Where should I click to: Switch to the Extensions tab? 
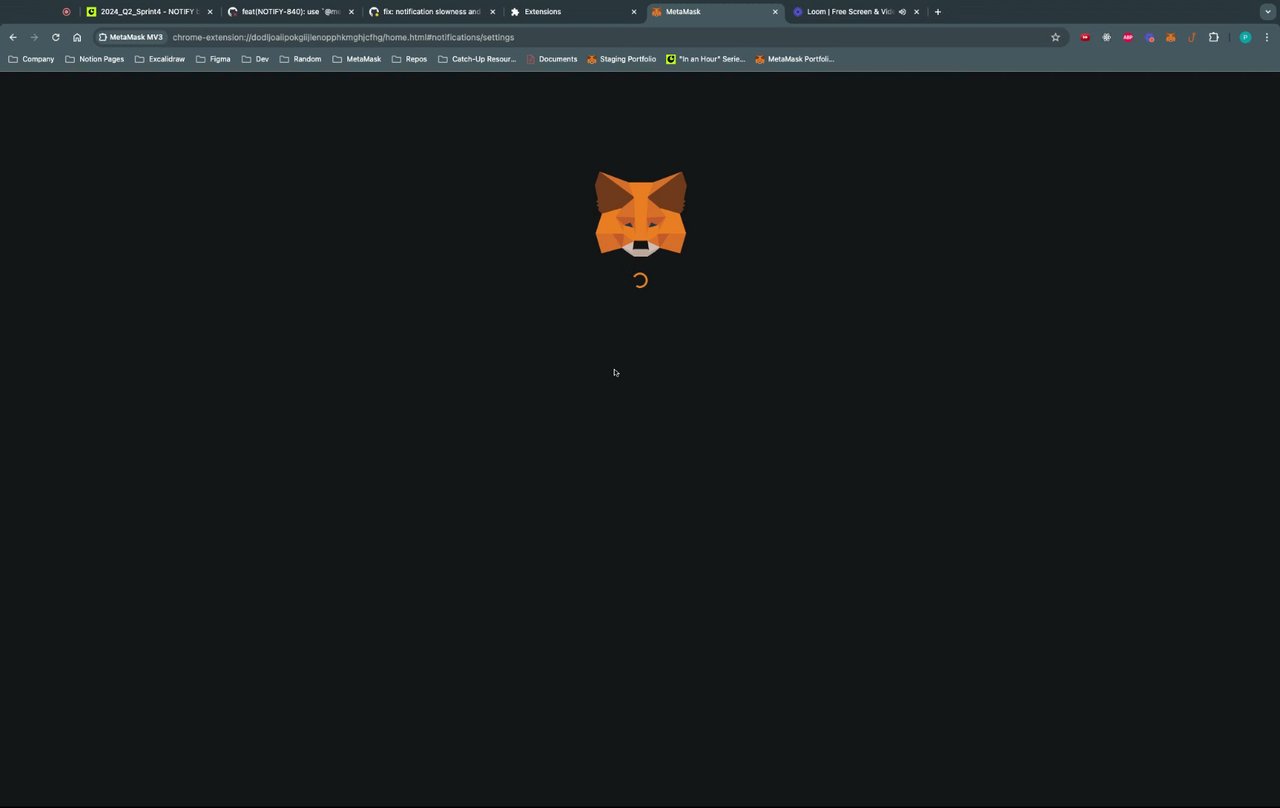coord(573,12)
